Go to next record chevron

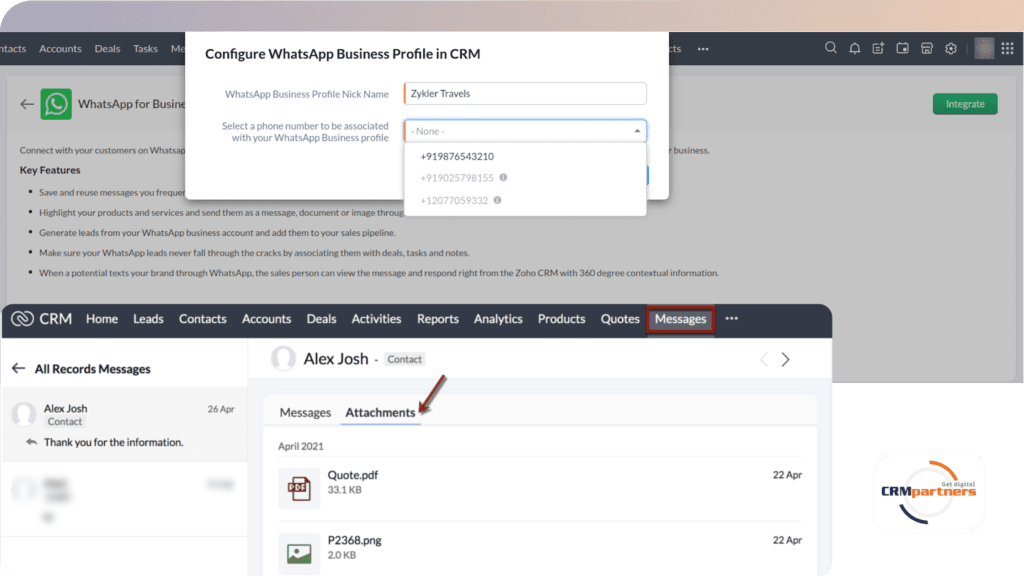click(786, 359)
